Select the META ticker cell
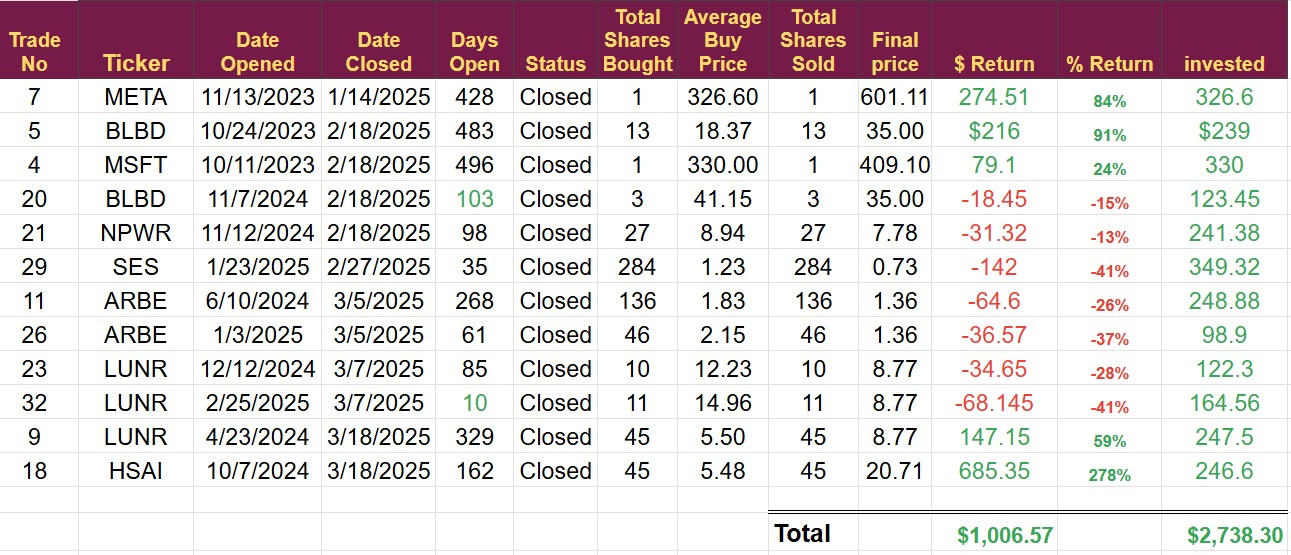Screen dimensions: 1291x555 (136, 97)
